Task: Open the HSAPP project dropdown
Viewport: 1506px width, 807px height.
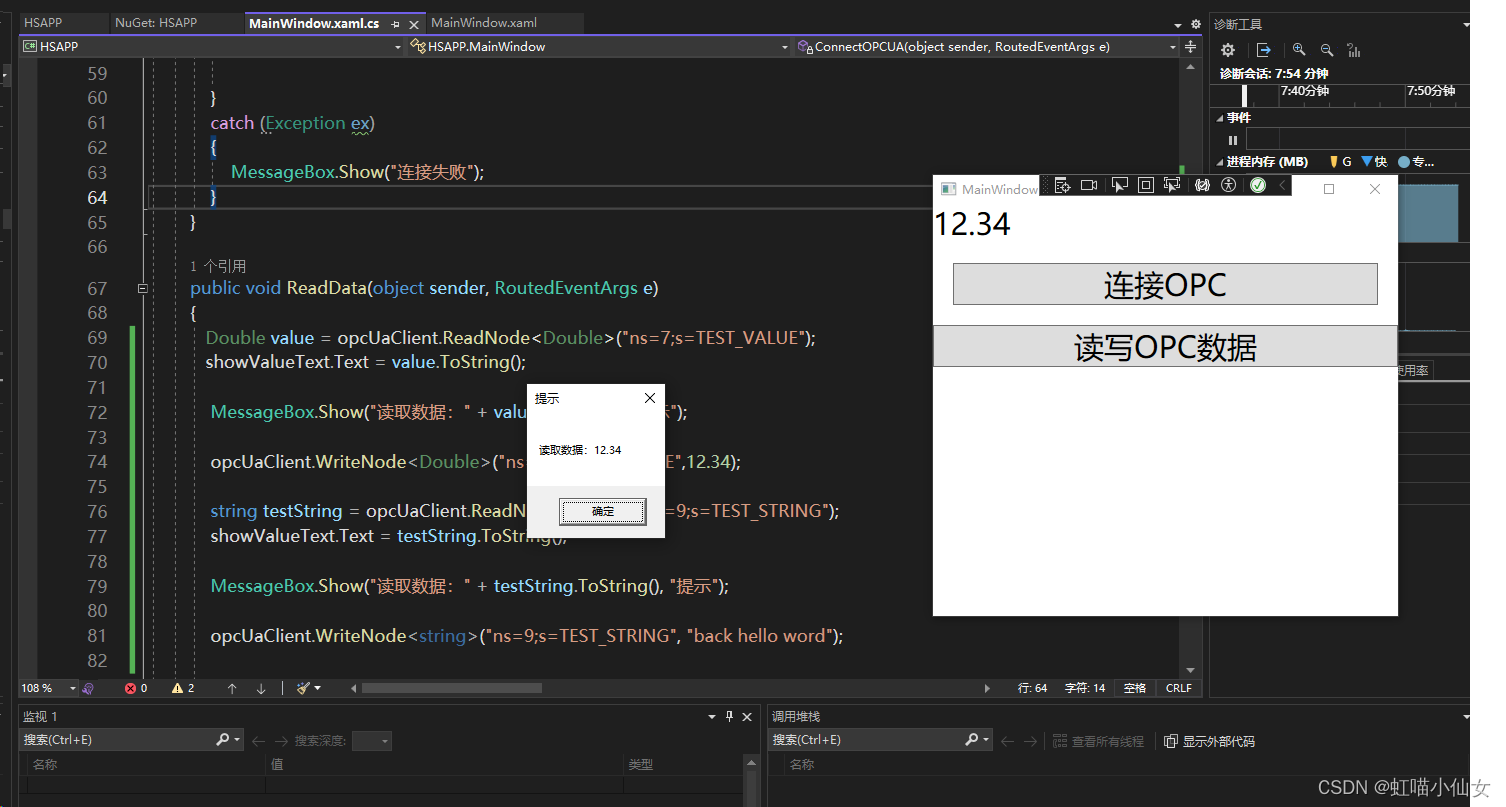Action: pos(397,47)
